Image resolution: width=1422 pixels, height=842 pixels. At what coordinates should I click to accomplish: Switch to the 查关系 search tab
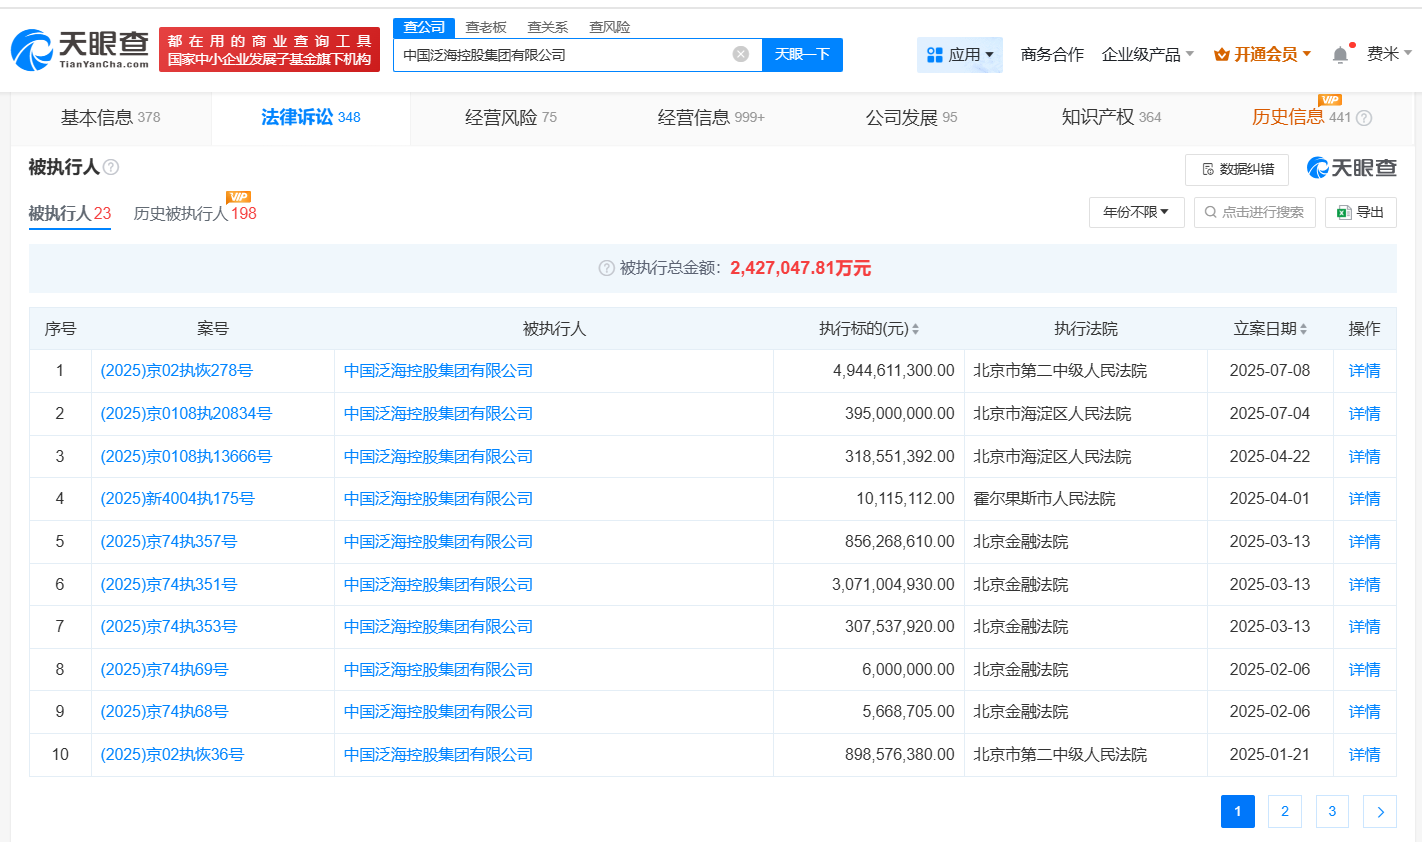547,27
